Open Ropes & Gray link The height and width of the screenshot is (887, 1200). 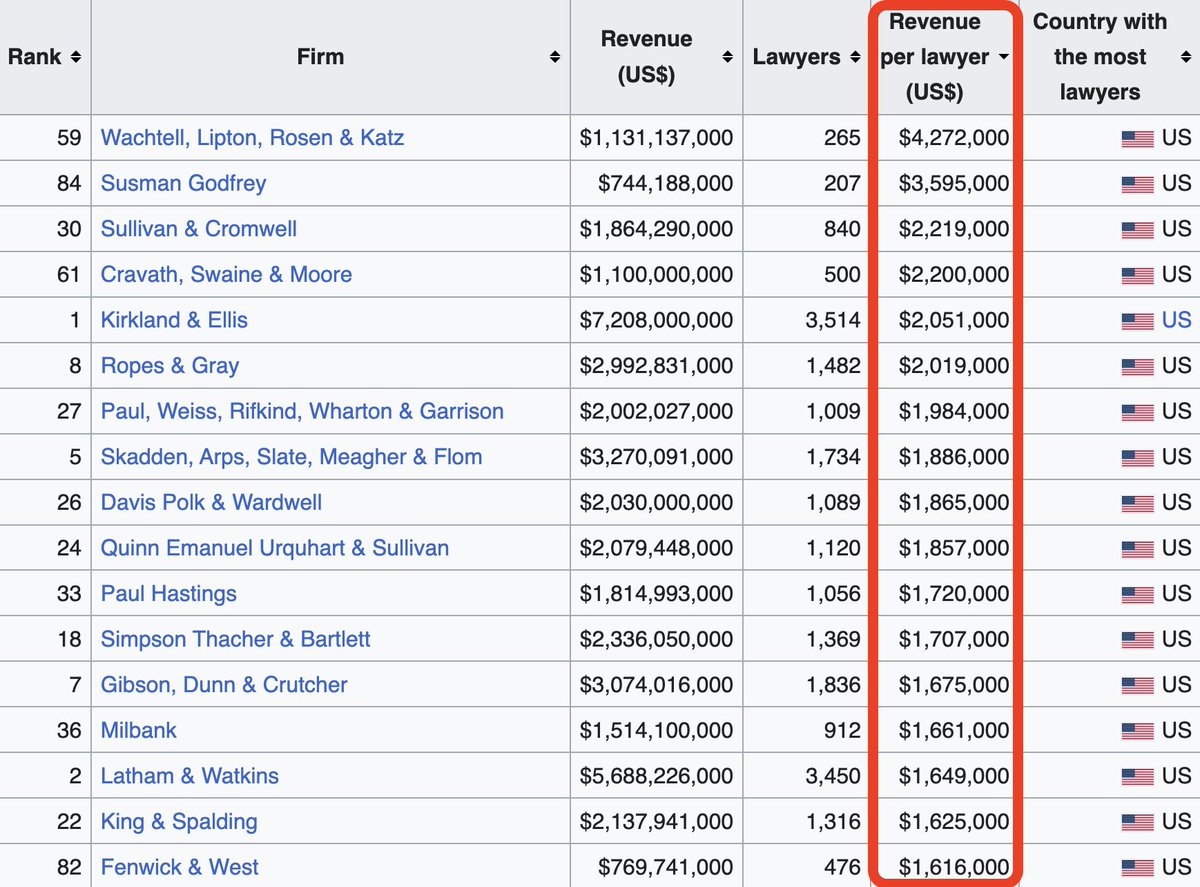170,366
